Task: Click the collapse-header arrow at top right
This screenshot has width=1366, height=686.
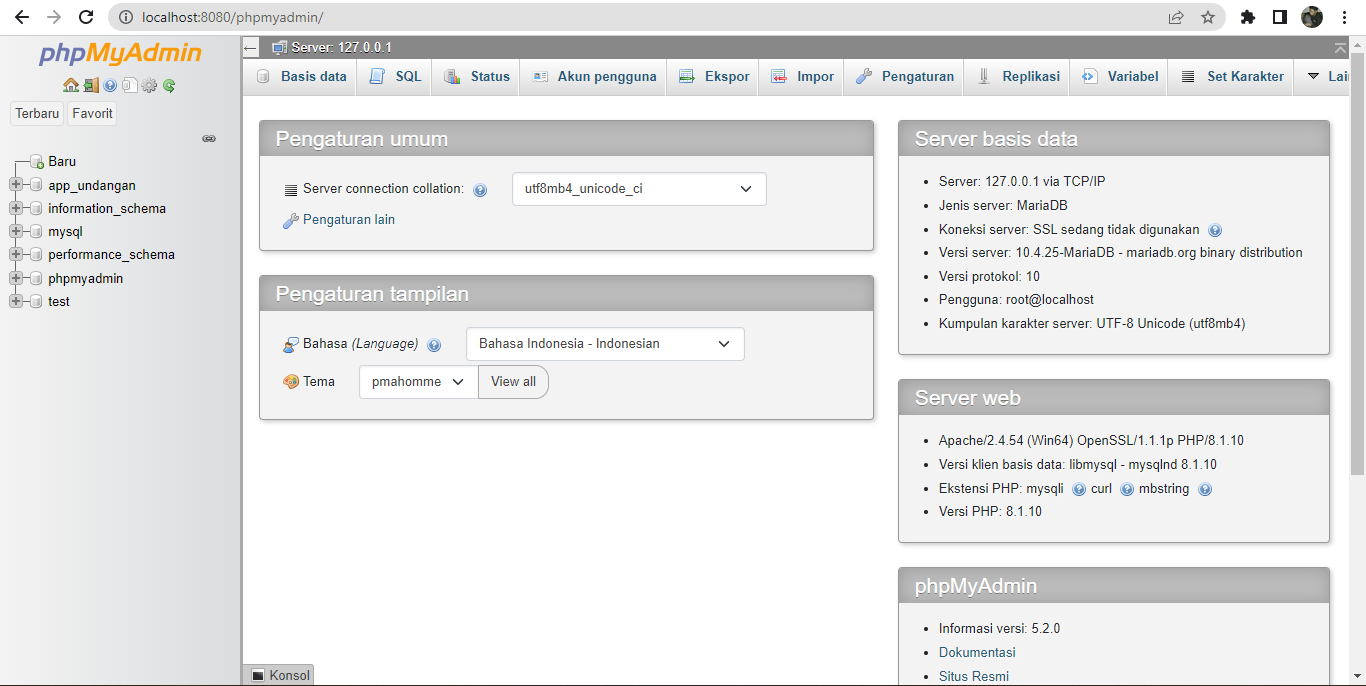Action: tap(1340, 48)
